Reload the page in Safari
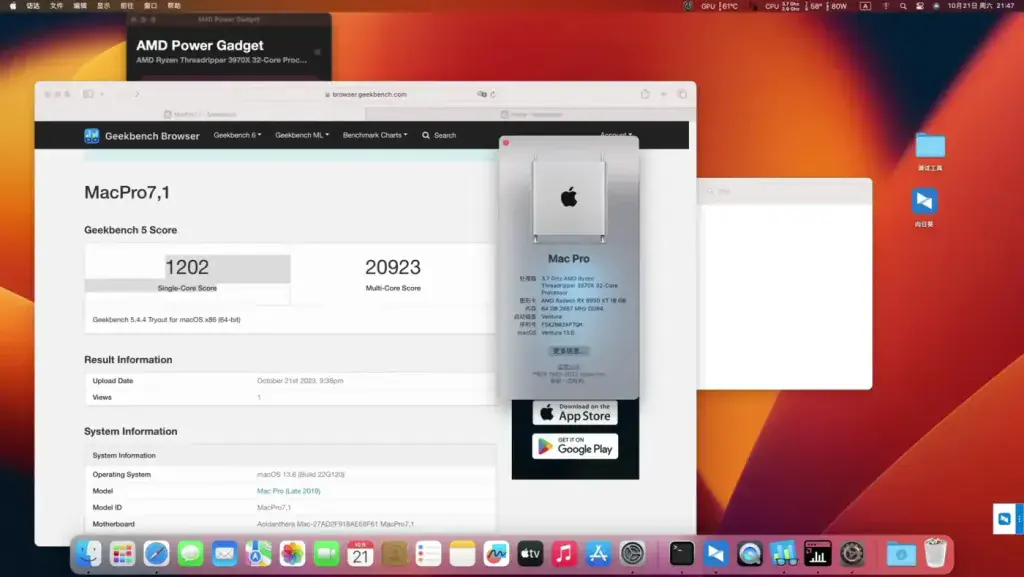Viewport: 1024px width, 577px height. point(493,95)
